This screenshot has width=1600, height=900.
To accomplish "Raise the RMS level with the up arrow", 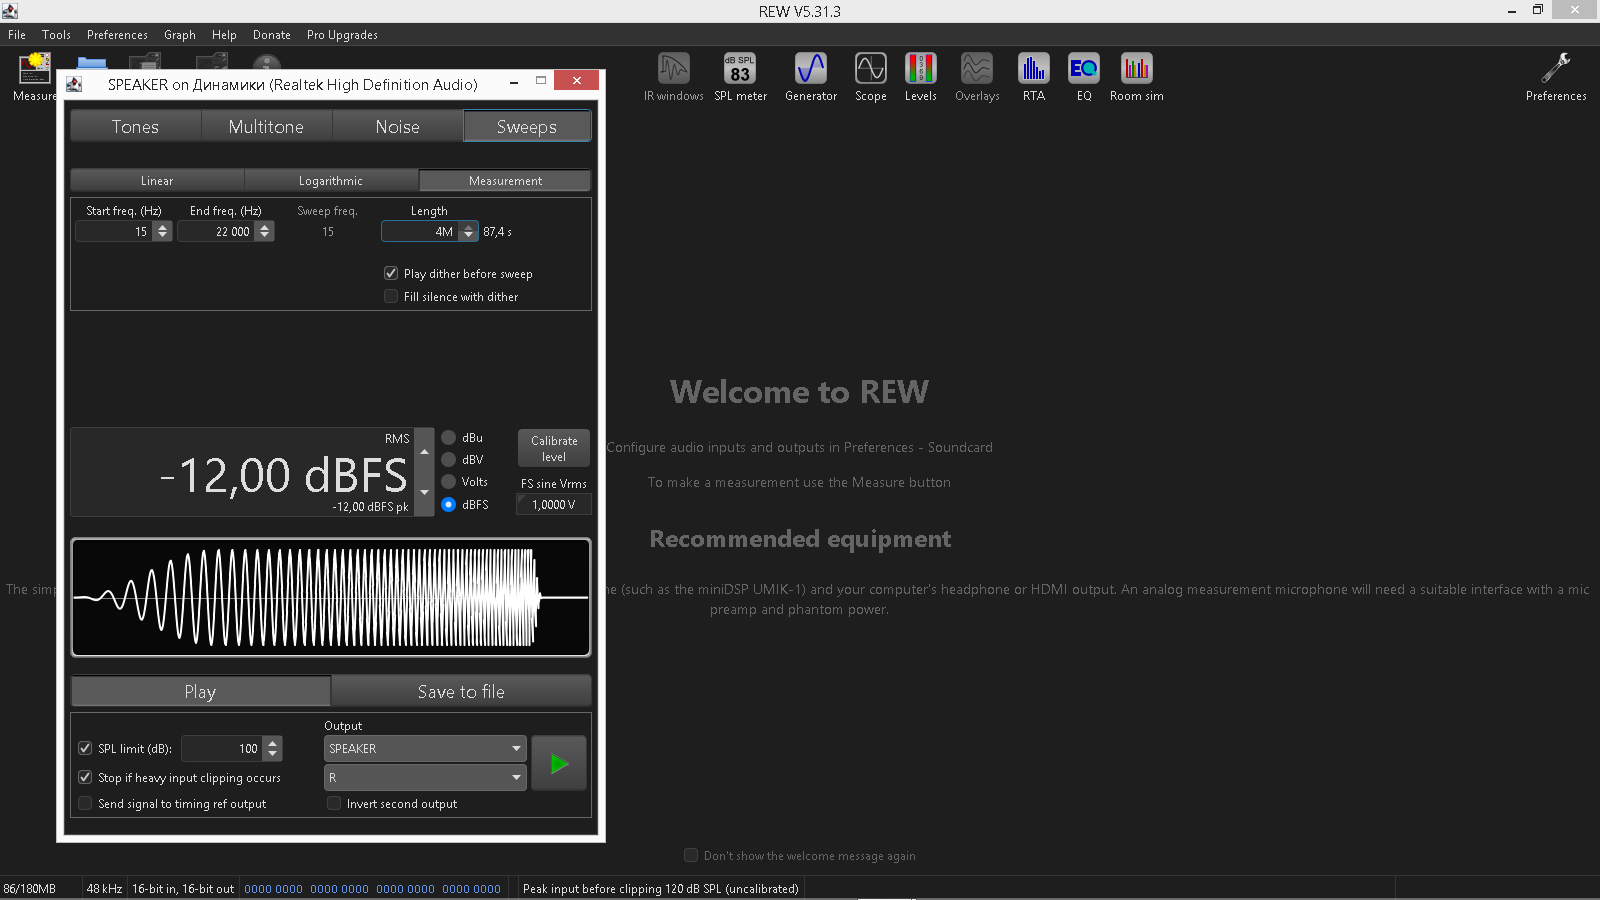I will 424,451.
